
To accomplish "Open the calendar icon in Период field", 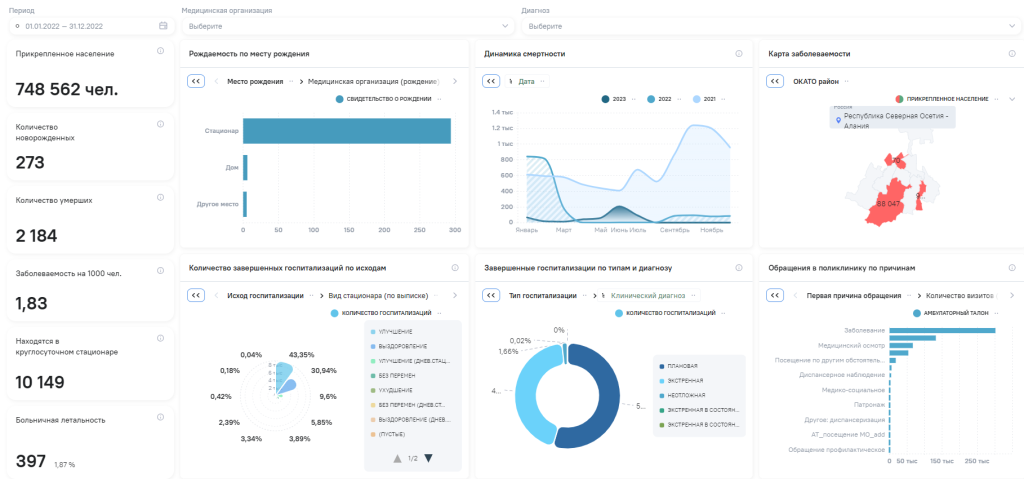I will 162,25.
